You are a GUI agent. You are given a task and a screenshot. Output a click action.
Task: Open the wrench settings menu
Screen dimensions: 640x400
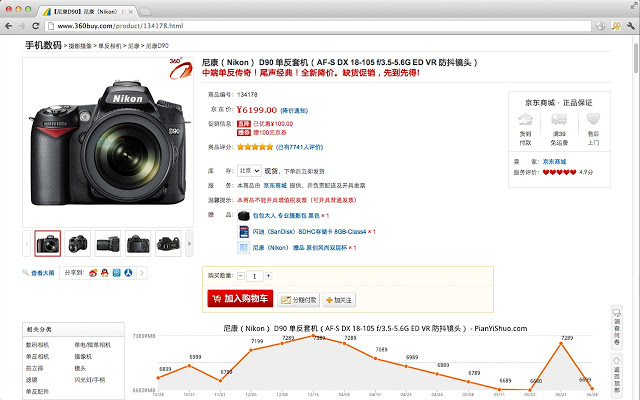pos(631,26)
